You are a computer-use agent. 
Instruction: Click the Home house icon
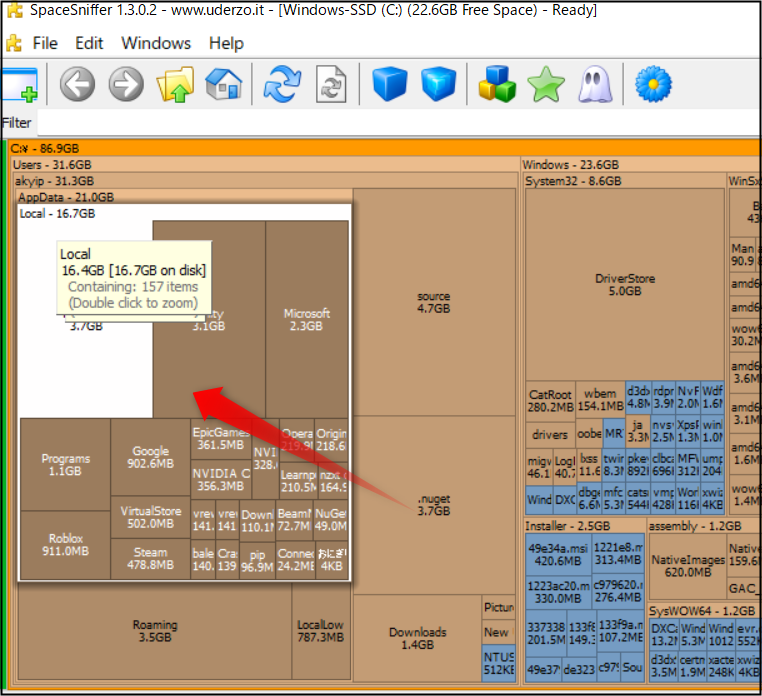pyautogui.click(x=224, y=84)
